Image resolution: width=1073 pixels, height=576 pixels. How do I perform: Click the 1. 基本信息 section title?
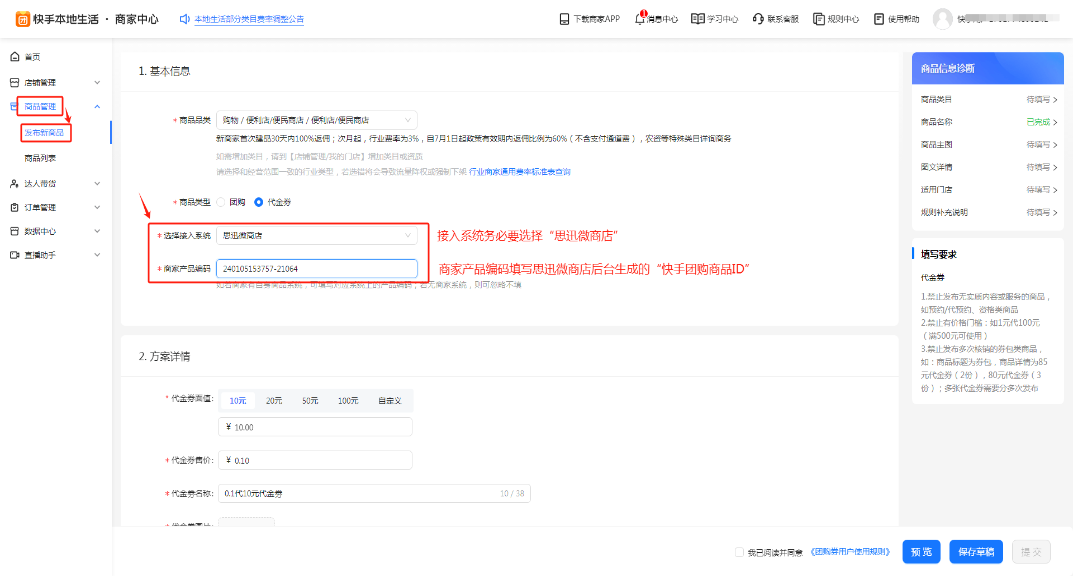click(x=164, y=71)
